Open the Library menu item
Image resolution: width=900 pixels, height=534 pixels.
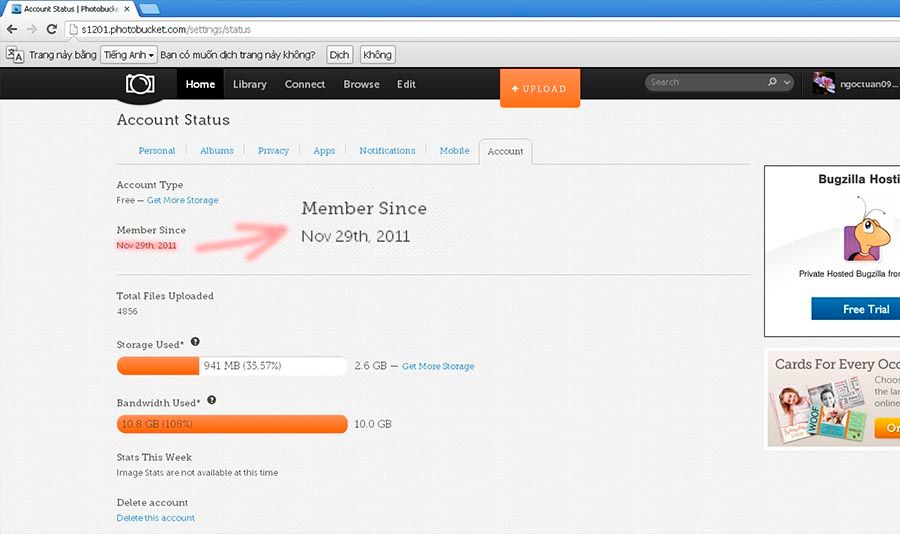click(x=250, y=84)
